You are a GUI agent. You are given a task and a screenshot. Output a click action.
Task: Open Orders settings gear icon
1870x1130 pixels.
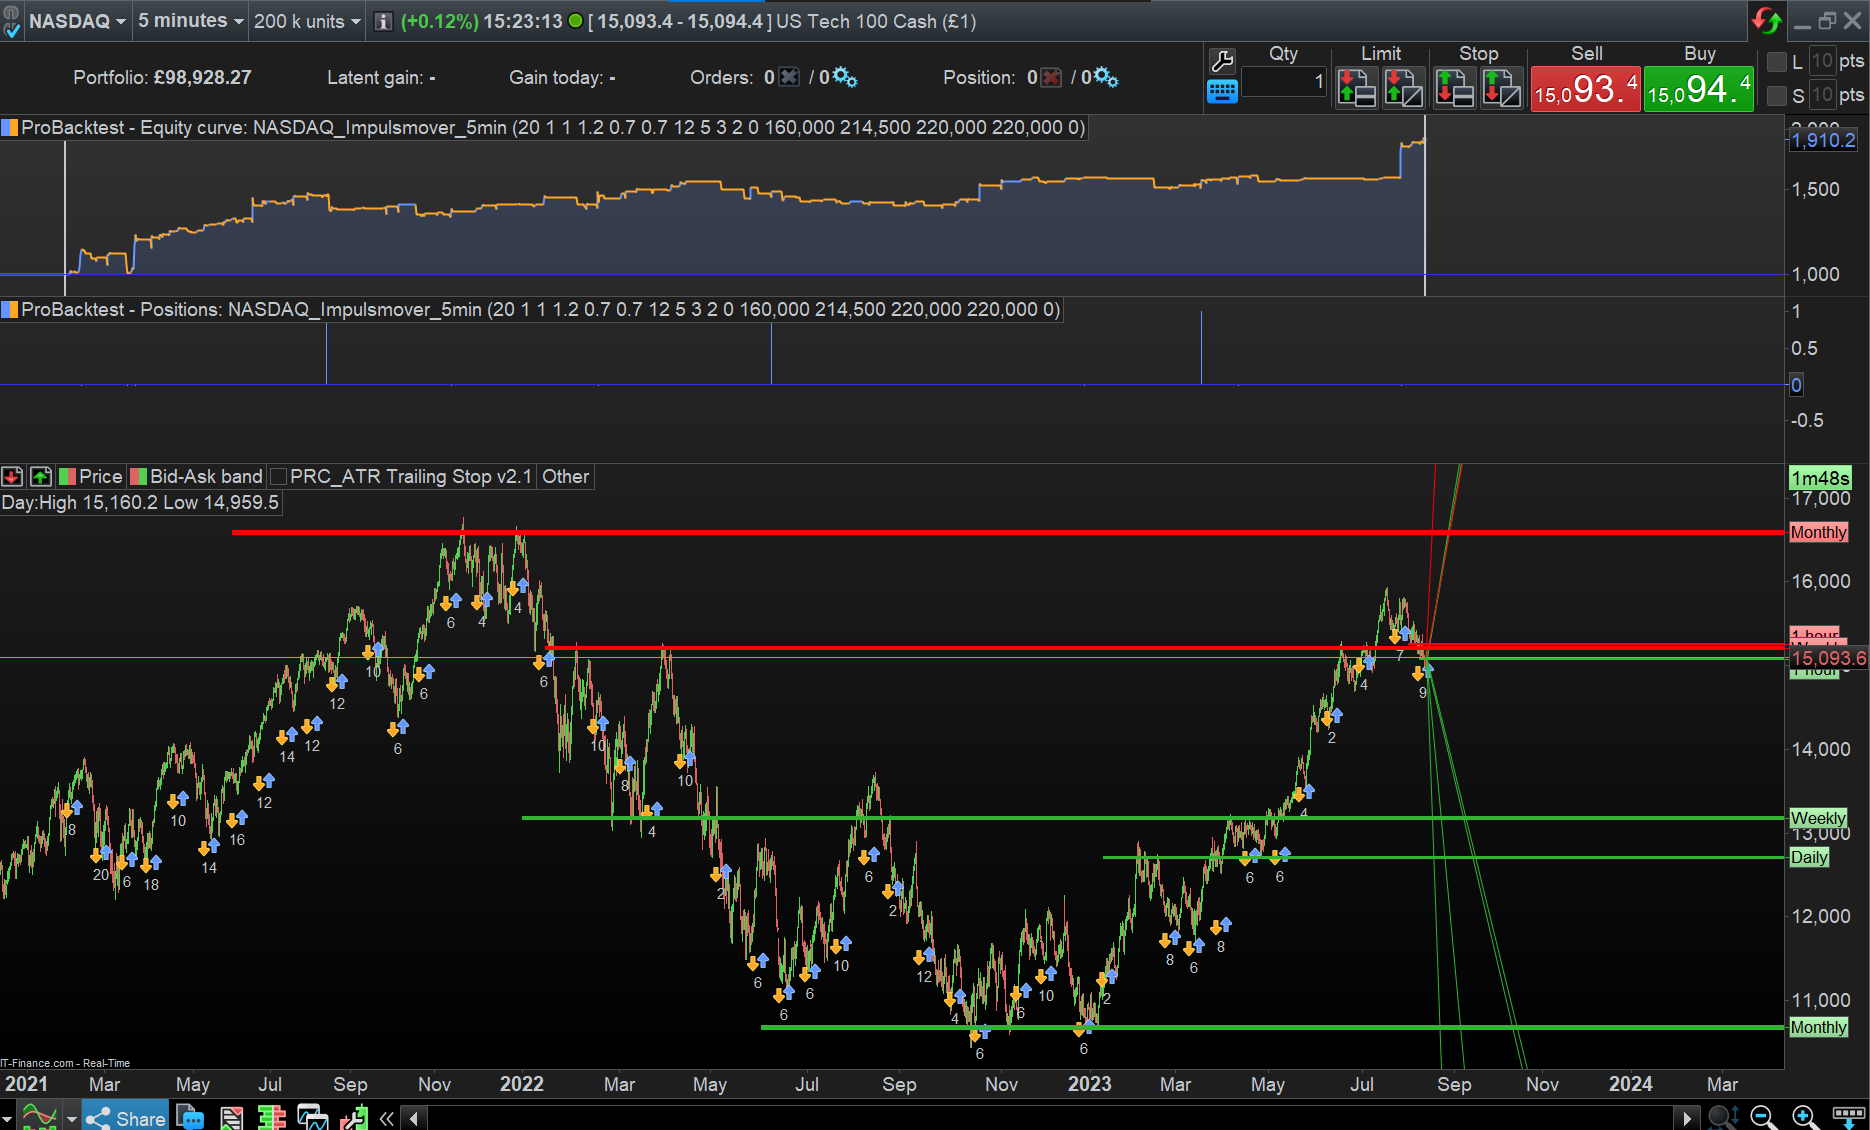[x=845, y=77]
